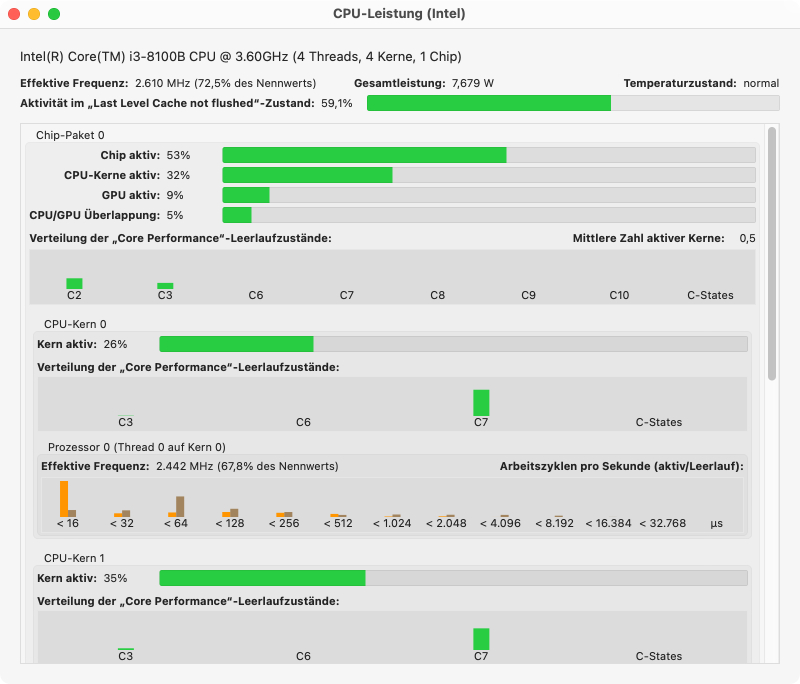800x684 pixels.
Task: Click the < 32.768 duty cycle label
Action: 663,523
